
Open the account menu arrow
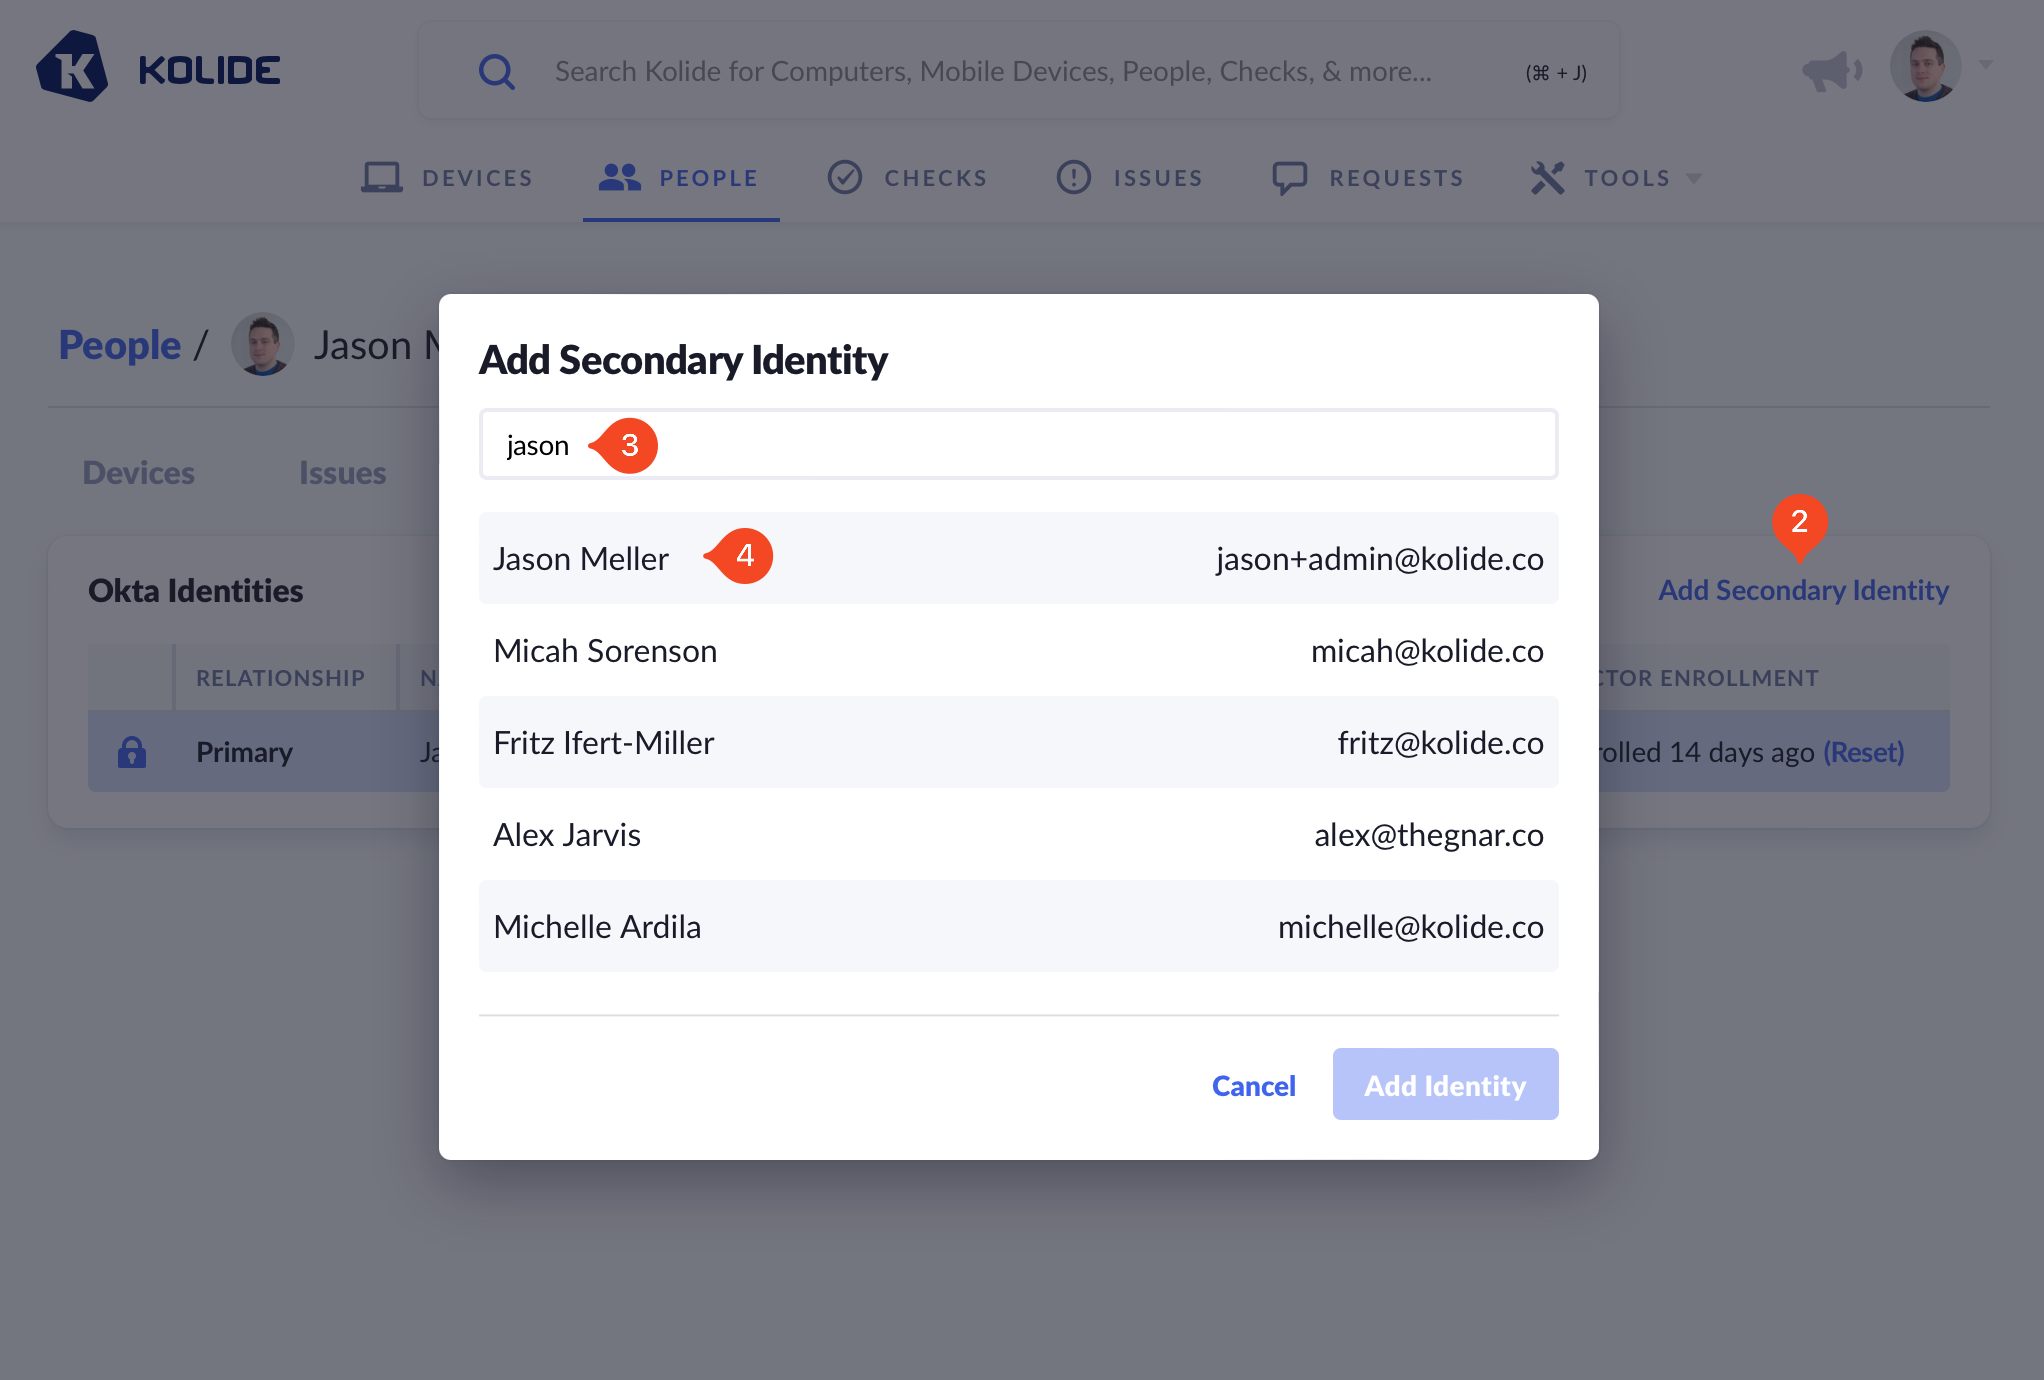pyautogui.click(x=1986, y=66)
